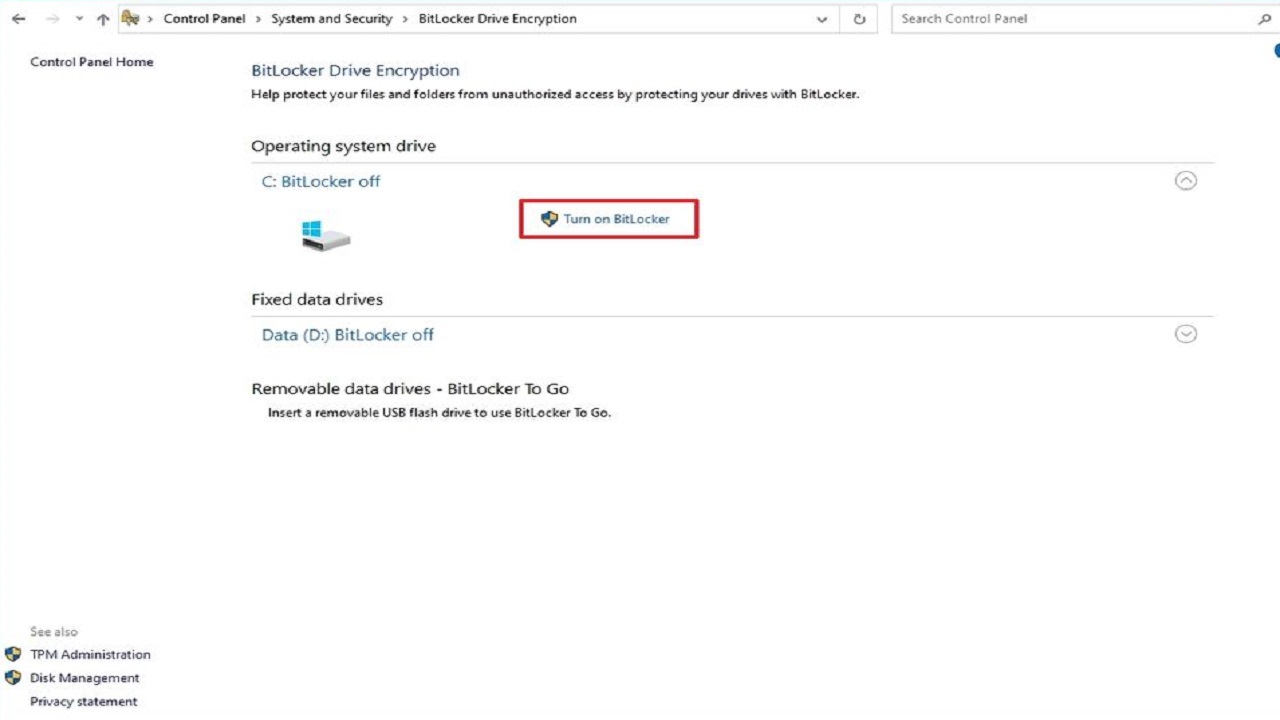Open TPM Administration link

(90, 655)
